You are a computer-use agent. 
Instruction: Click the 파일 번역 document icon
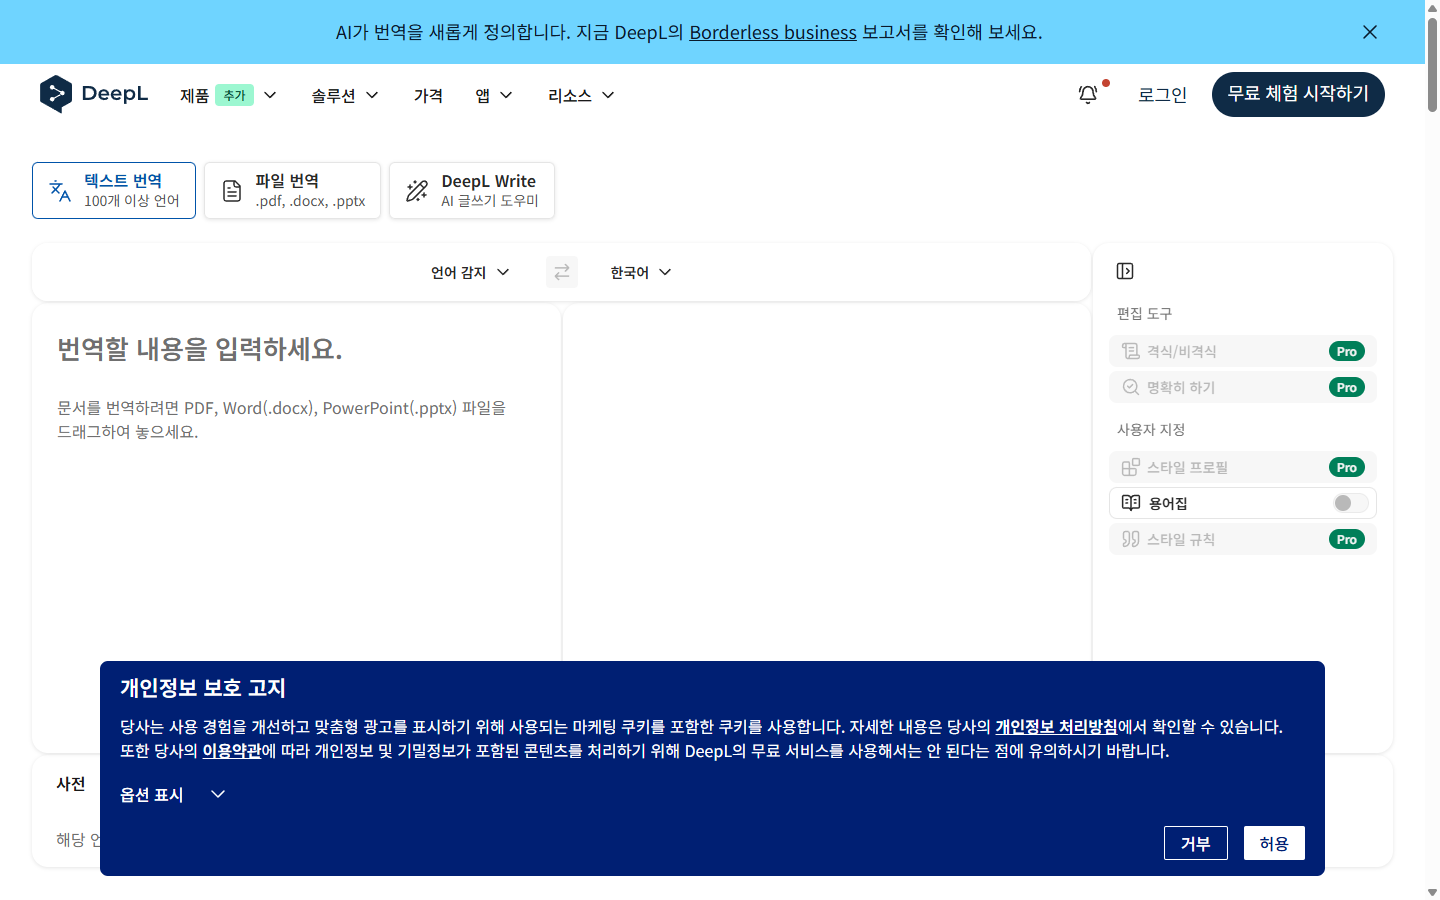tap(231, 190)
